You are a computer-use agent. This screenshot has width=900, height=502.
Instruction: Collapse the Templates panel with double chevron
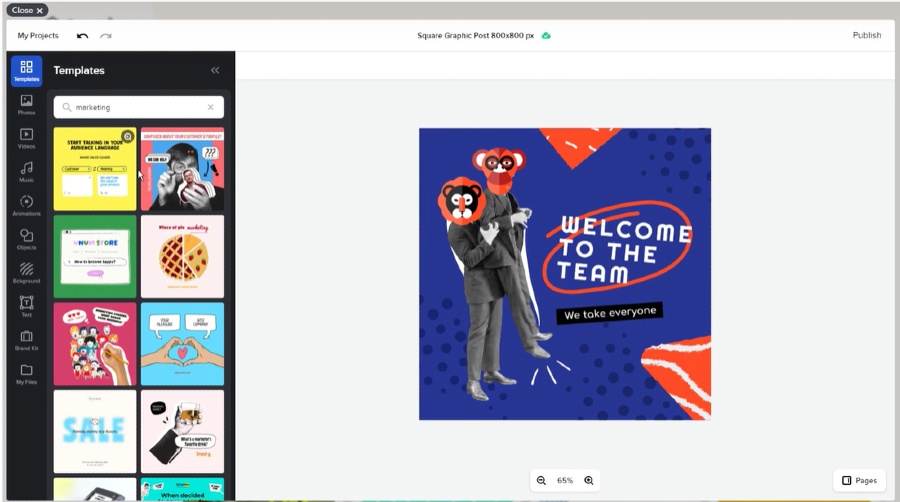(x=215, y=70)
